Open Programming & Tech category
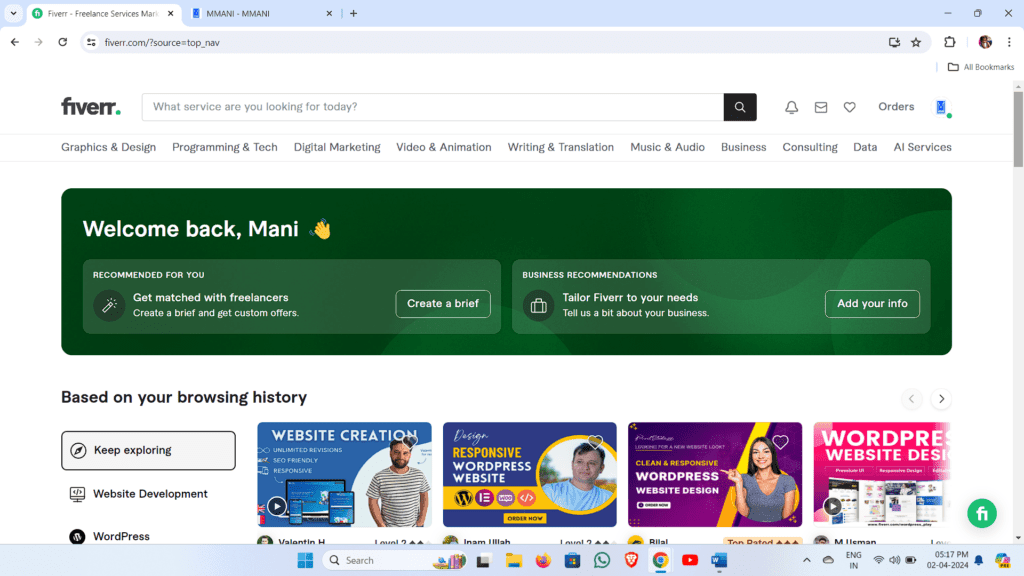Image resolution: width=1024 pixels, height=576 pixels. click(225, 148)
